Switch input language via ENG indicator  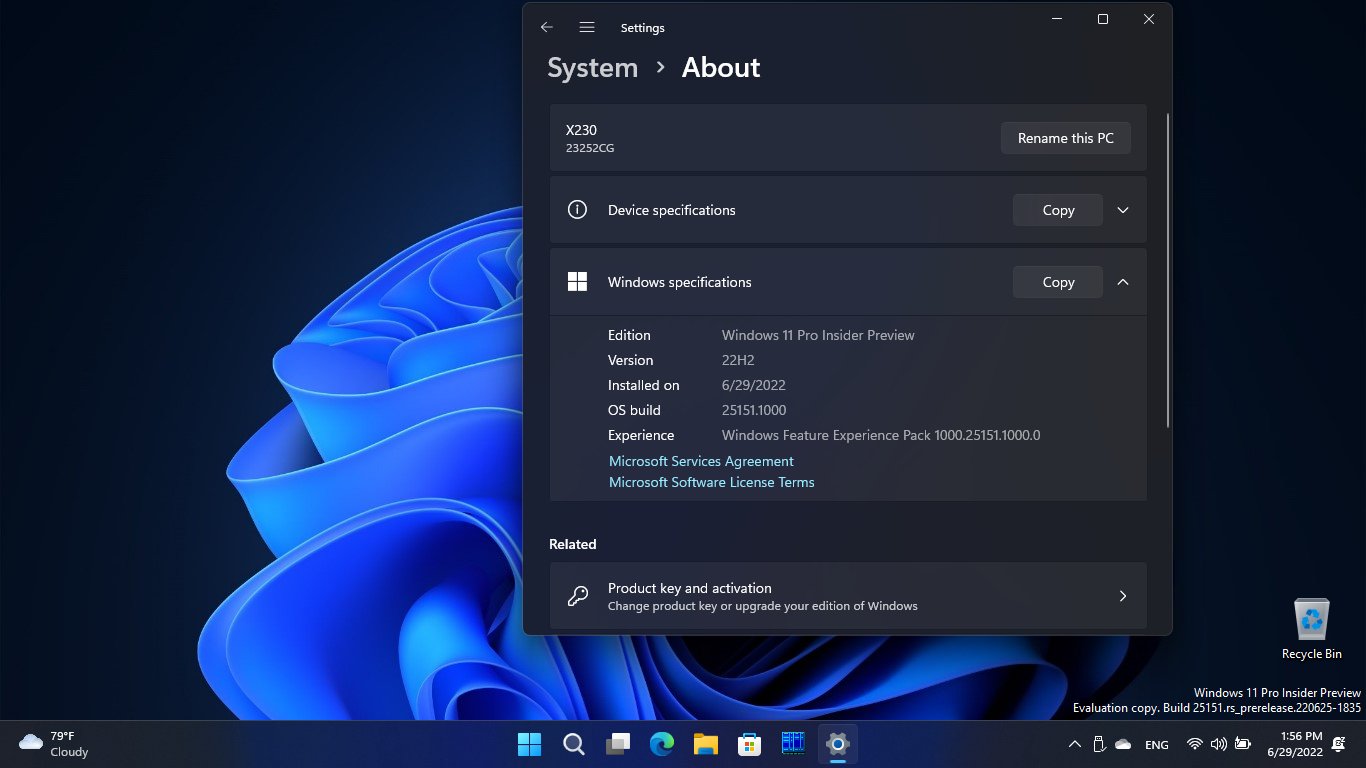pos(1157,744)
